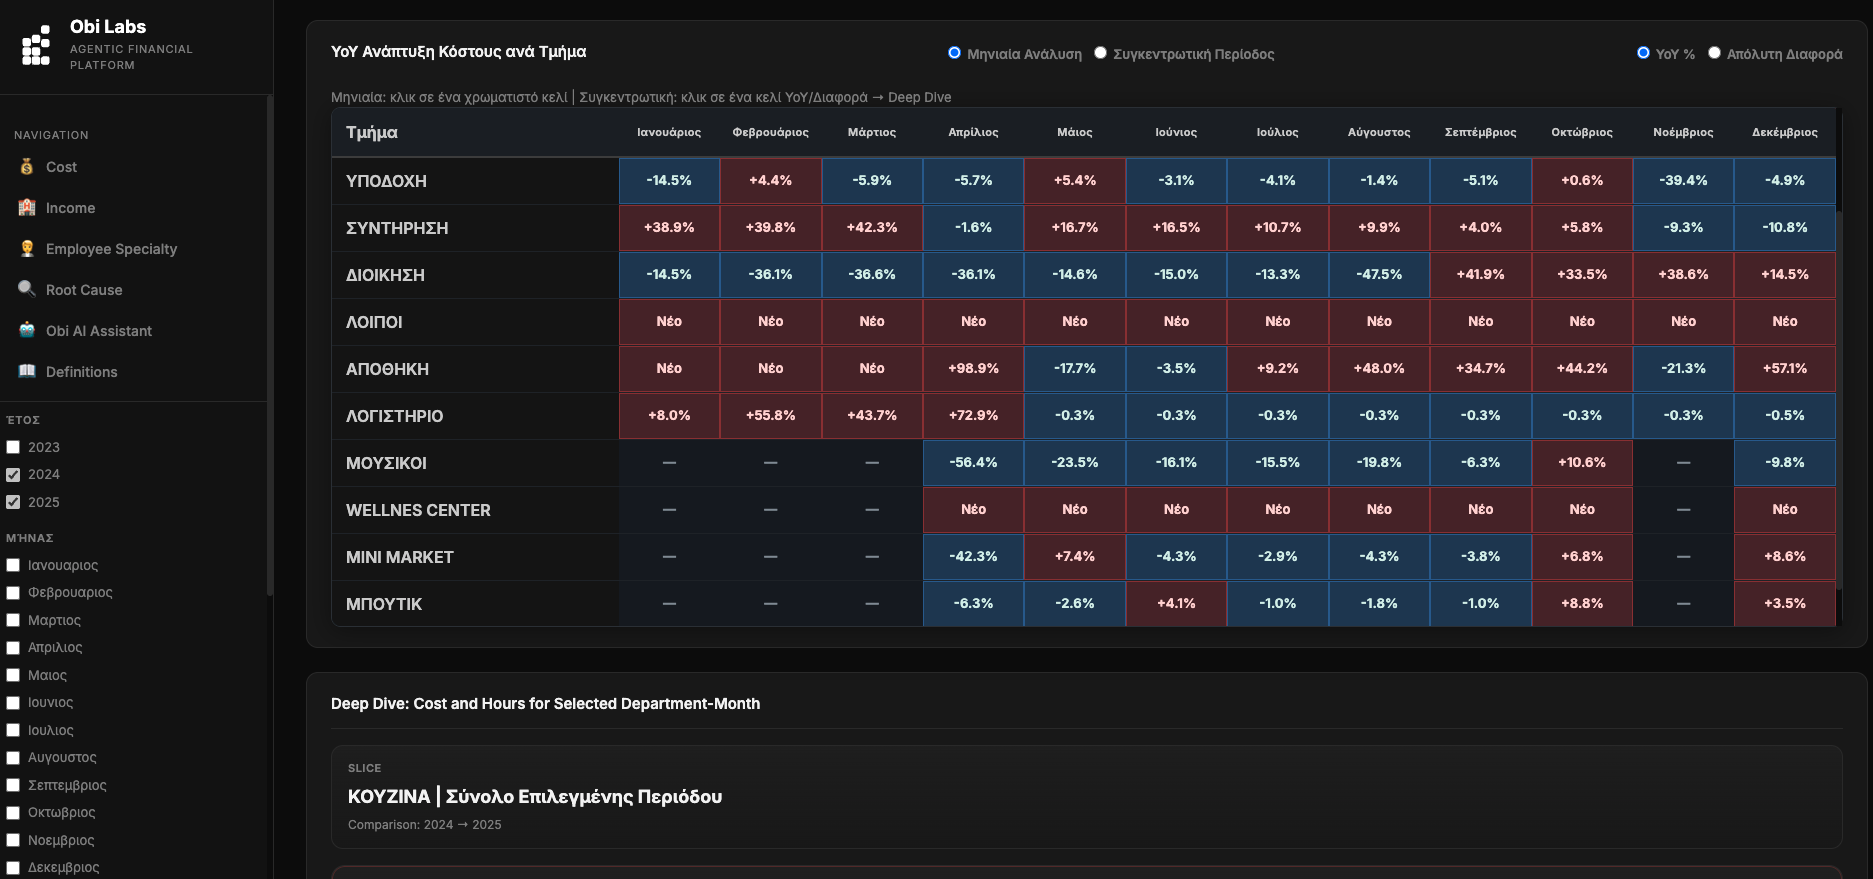The height and width of the screenshot is (879, 1873).
Task: Click the ΣΥΝΤΗΡΗΣΗ department row label
Action: coord(397,228)
